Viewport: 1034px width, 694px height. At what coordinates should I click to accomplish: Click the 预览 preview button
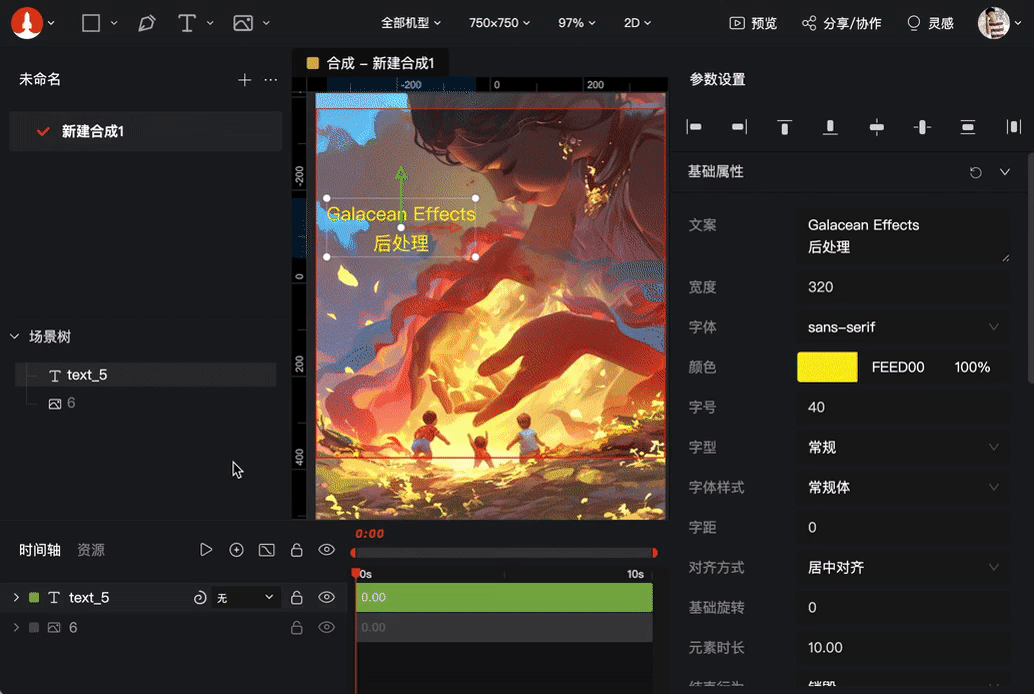tap(753, 23)
